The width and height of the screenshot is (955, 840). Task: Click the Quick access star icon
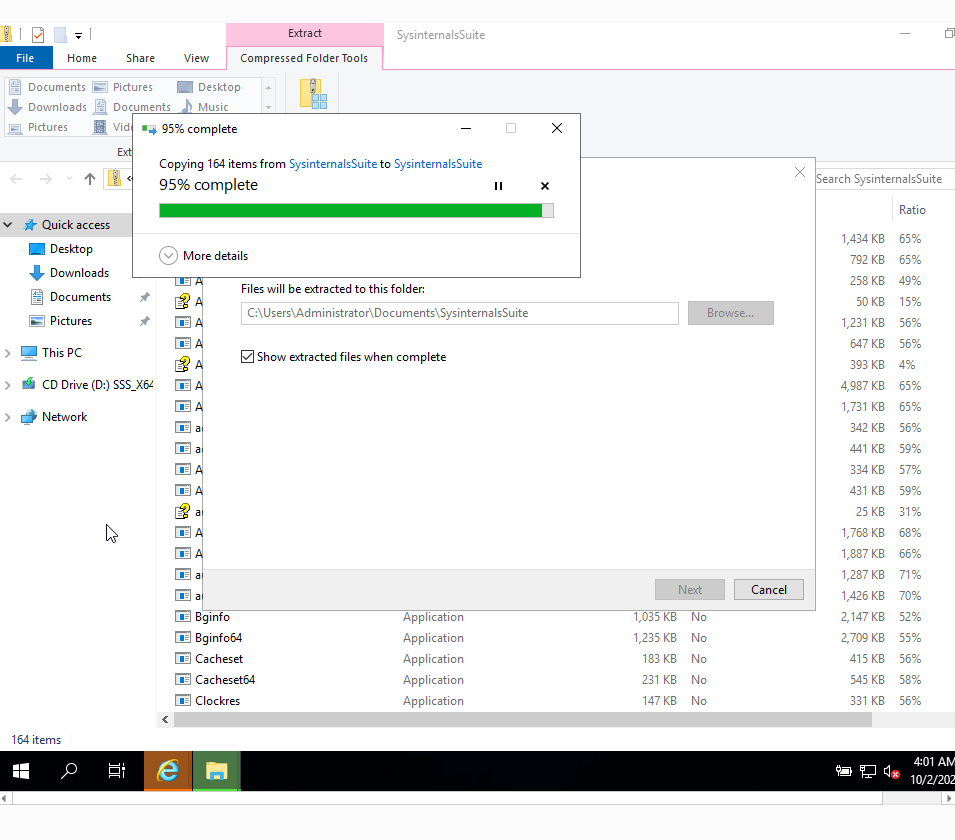tap(29, 225)
